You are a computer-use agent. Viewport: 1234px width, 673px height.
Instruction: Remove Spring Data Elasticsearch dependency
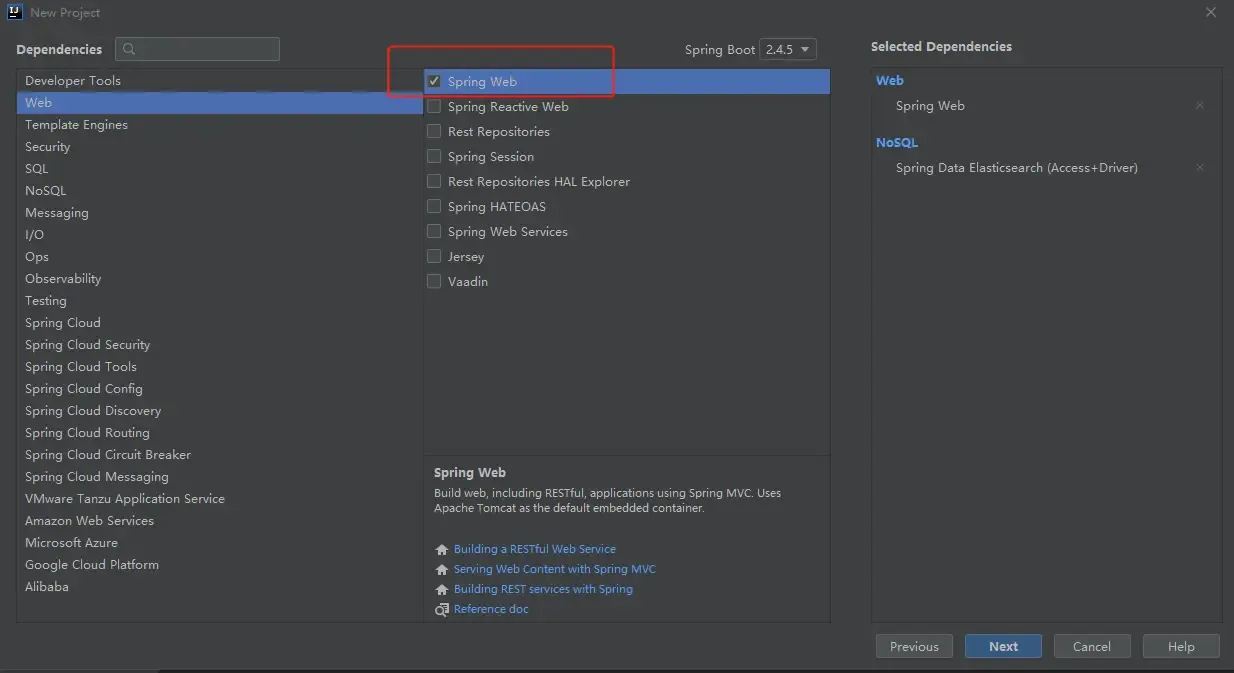click(1199, 168)
